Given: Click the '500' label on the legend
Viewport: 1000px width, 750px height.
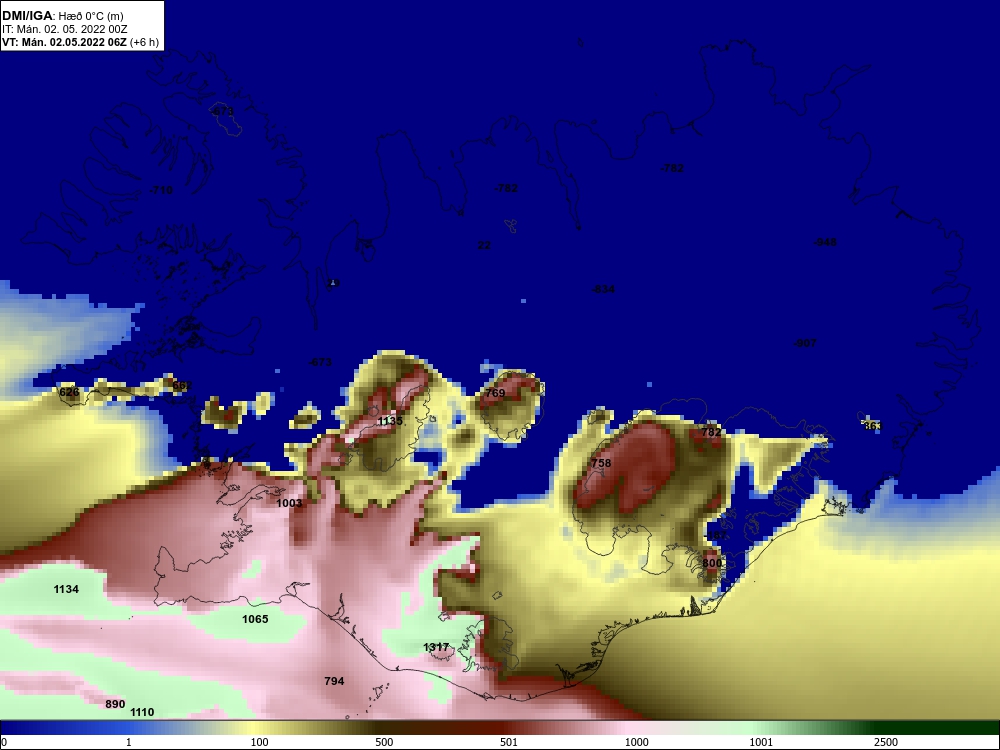Looking at the screenshot, I should [384, 742].
